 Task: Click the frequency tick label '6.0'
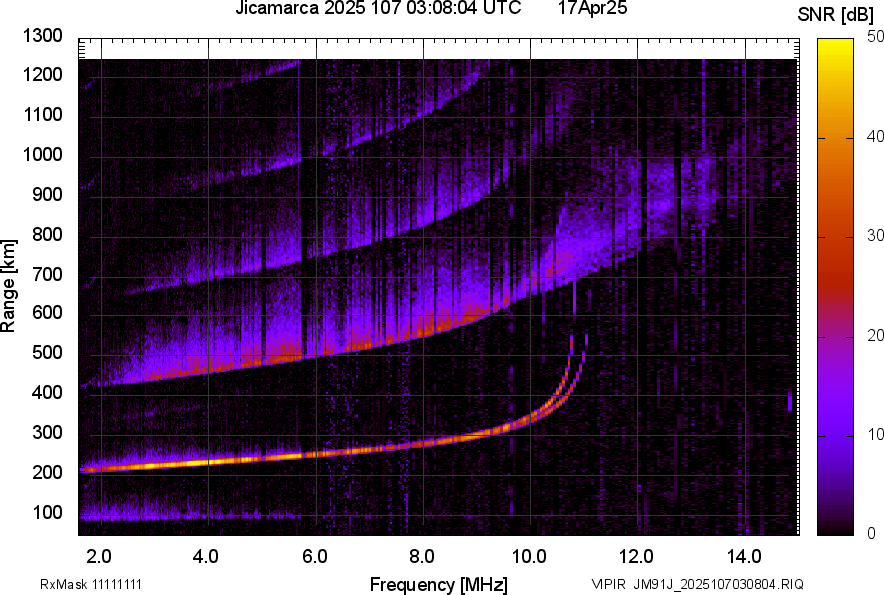tap(315, 557)
